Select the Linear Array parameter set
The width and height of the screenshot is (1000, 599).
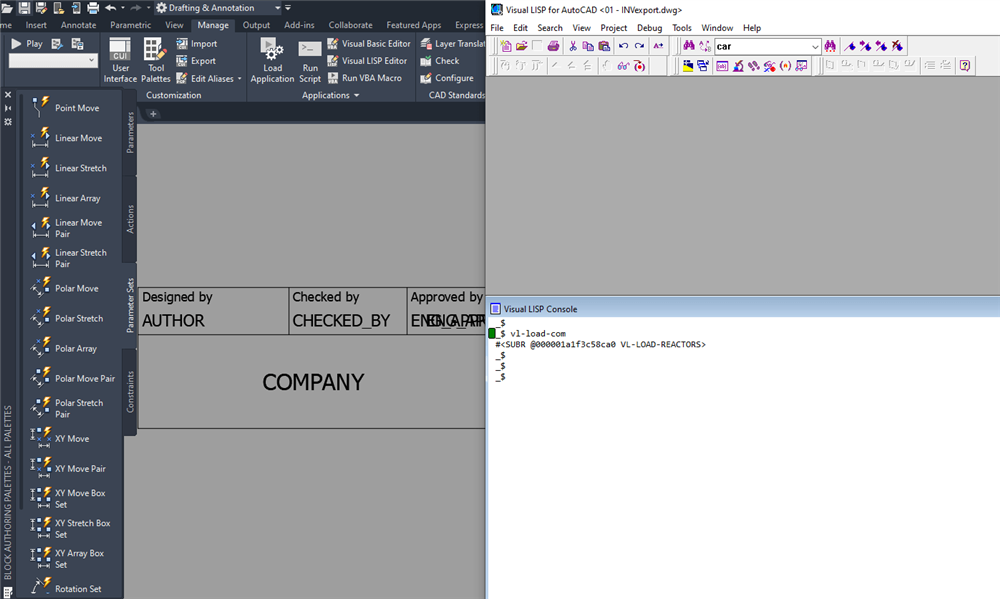coord(66,198)
